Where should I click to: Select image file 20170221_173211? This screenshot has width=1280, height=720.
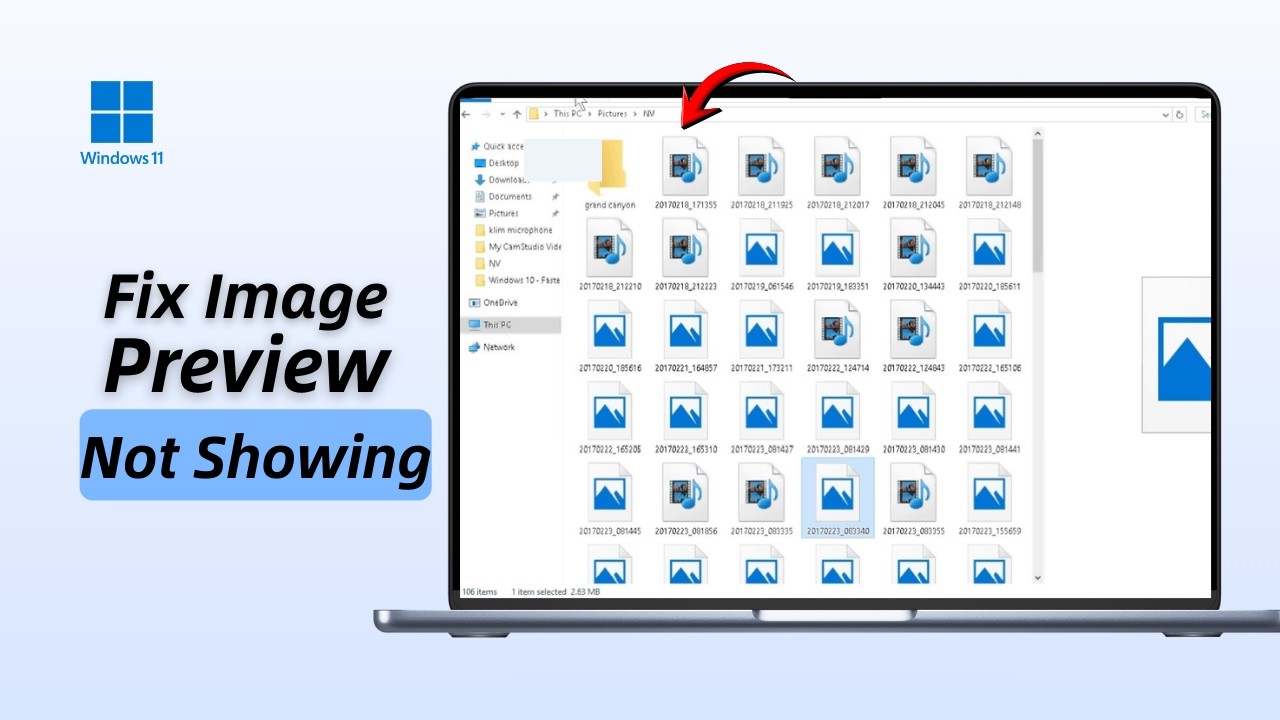pyautogui.click(x=761, y=336)
